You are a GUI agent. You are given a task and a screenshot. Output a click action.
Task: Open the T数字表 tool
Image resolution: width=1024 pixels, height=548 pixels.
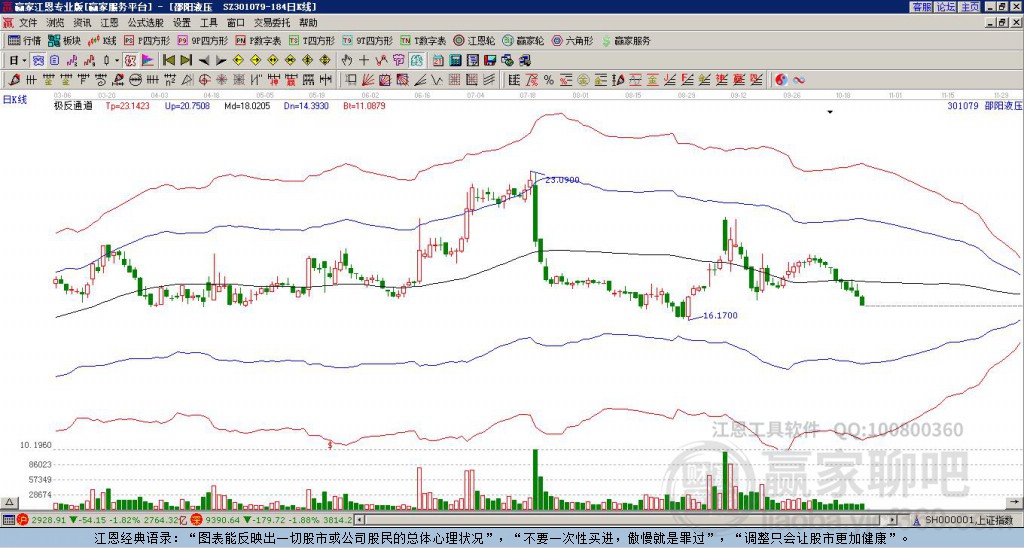(424, 40)
